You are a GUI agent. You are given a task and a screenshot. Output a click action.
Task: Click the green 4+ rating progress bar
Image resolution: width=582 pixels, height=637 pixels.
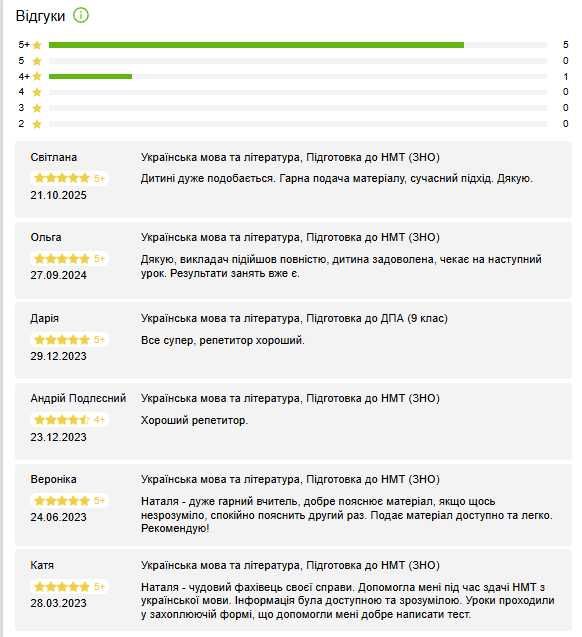point(90,76)
